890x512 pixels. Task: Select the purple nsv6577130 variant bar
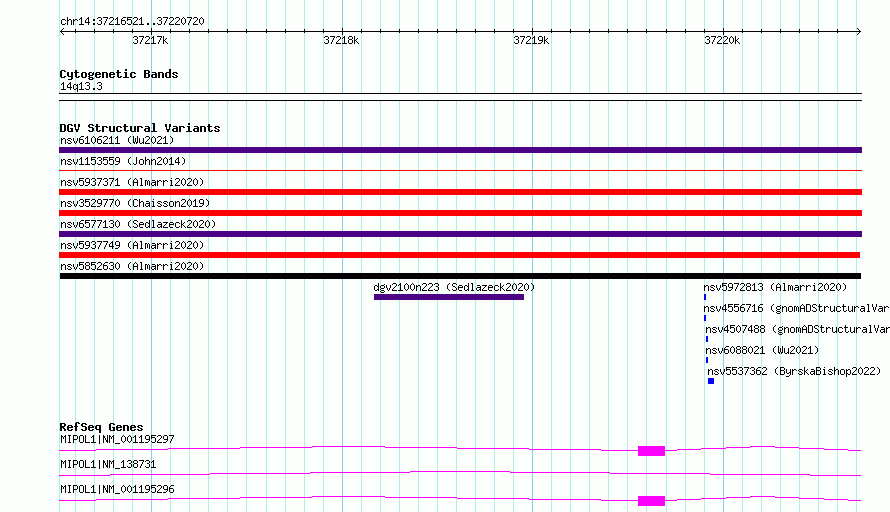(x=460, y=234)
